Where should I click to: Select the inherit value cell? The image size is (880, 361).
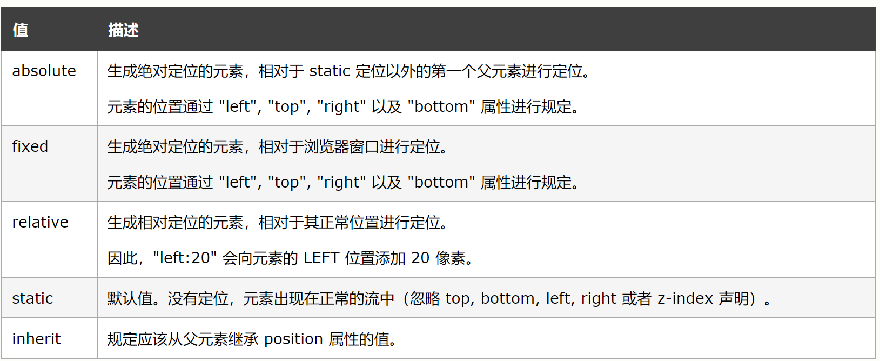(x=36, y=339)
